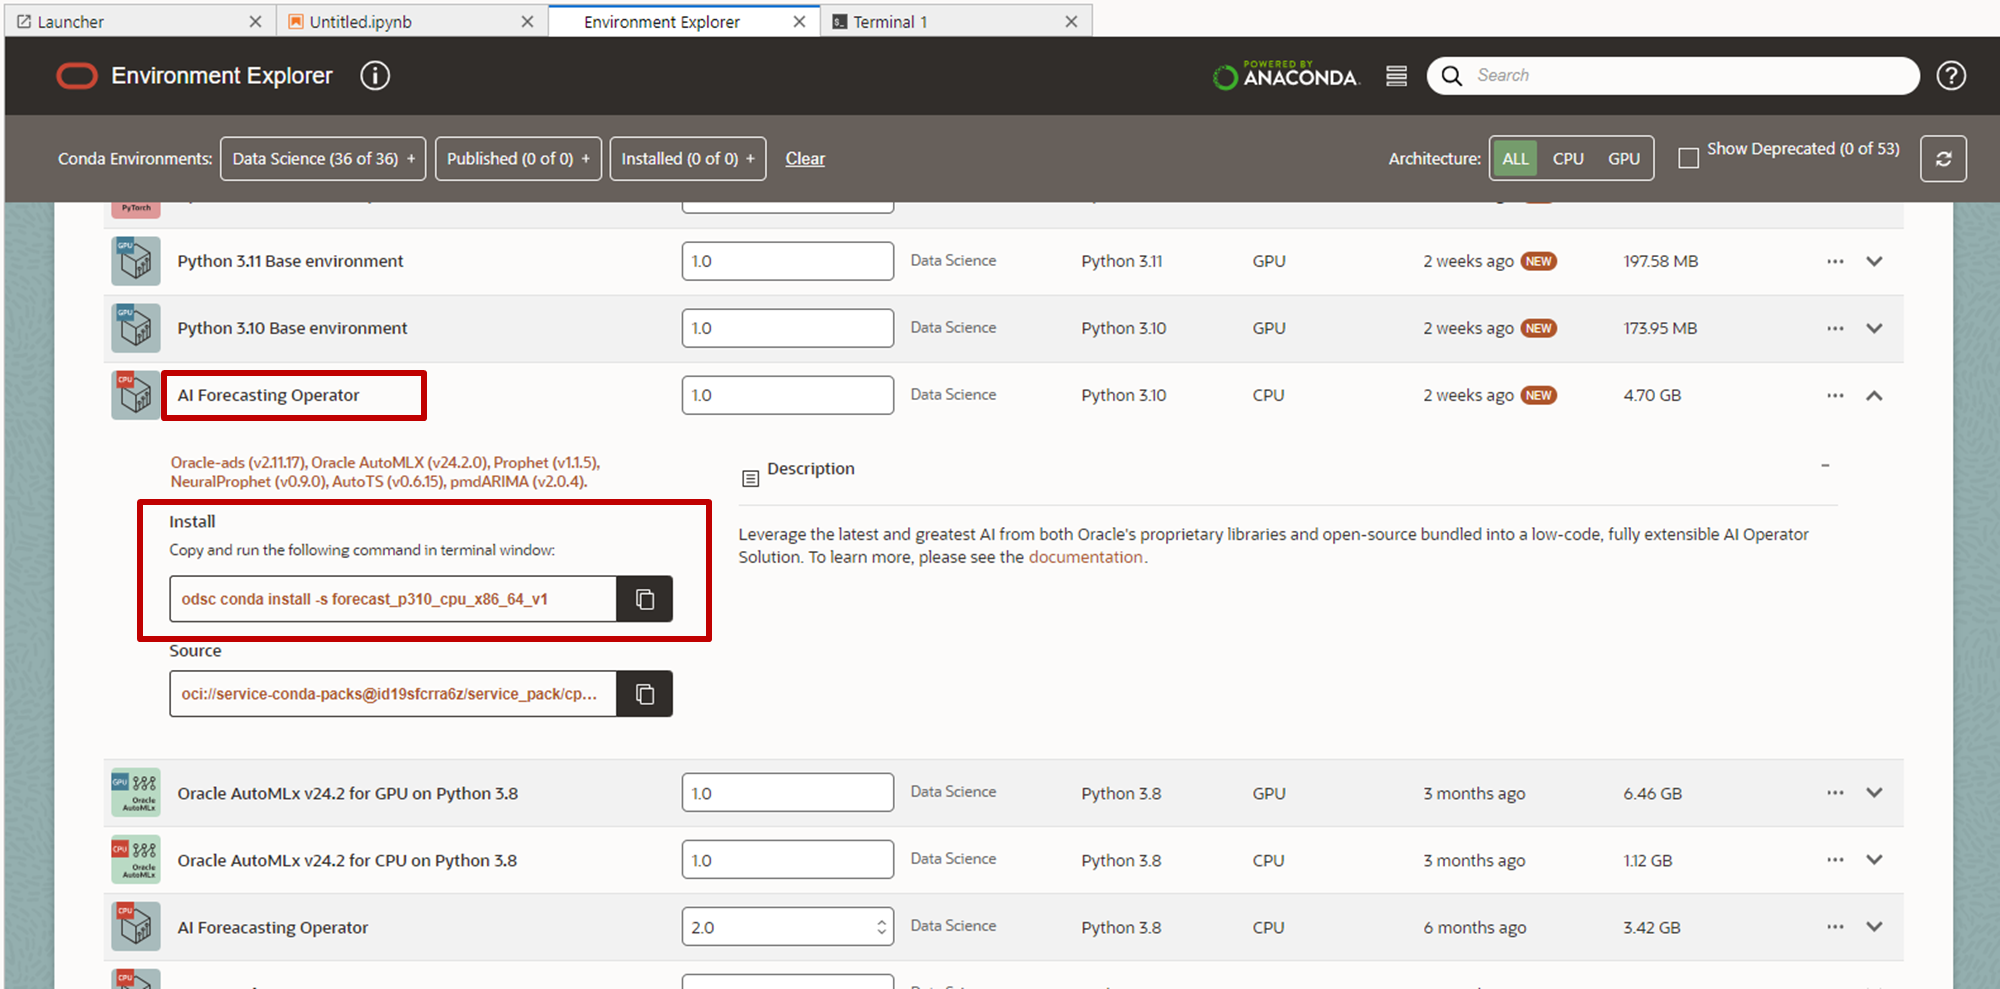The height and width of the screenshot is (989, 2000).
Task: Click the Description section icon
Action: [x=750, y=479]
